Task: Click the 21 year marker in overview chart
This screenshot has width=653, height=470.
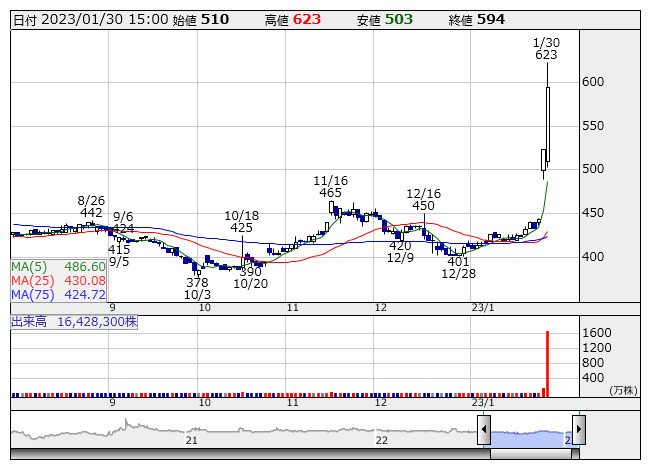Action: [192, 440]
